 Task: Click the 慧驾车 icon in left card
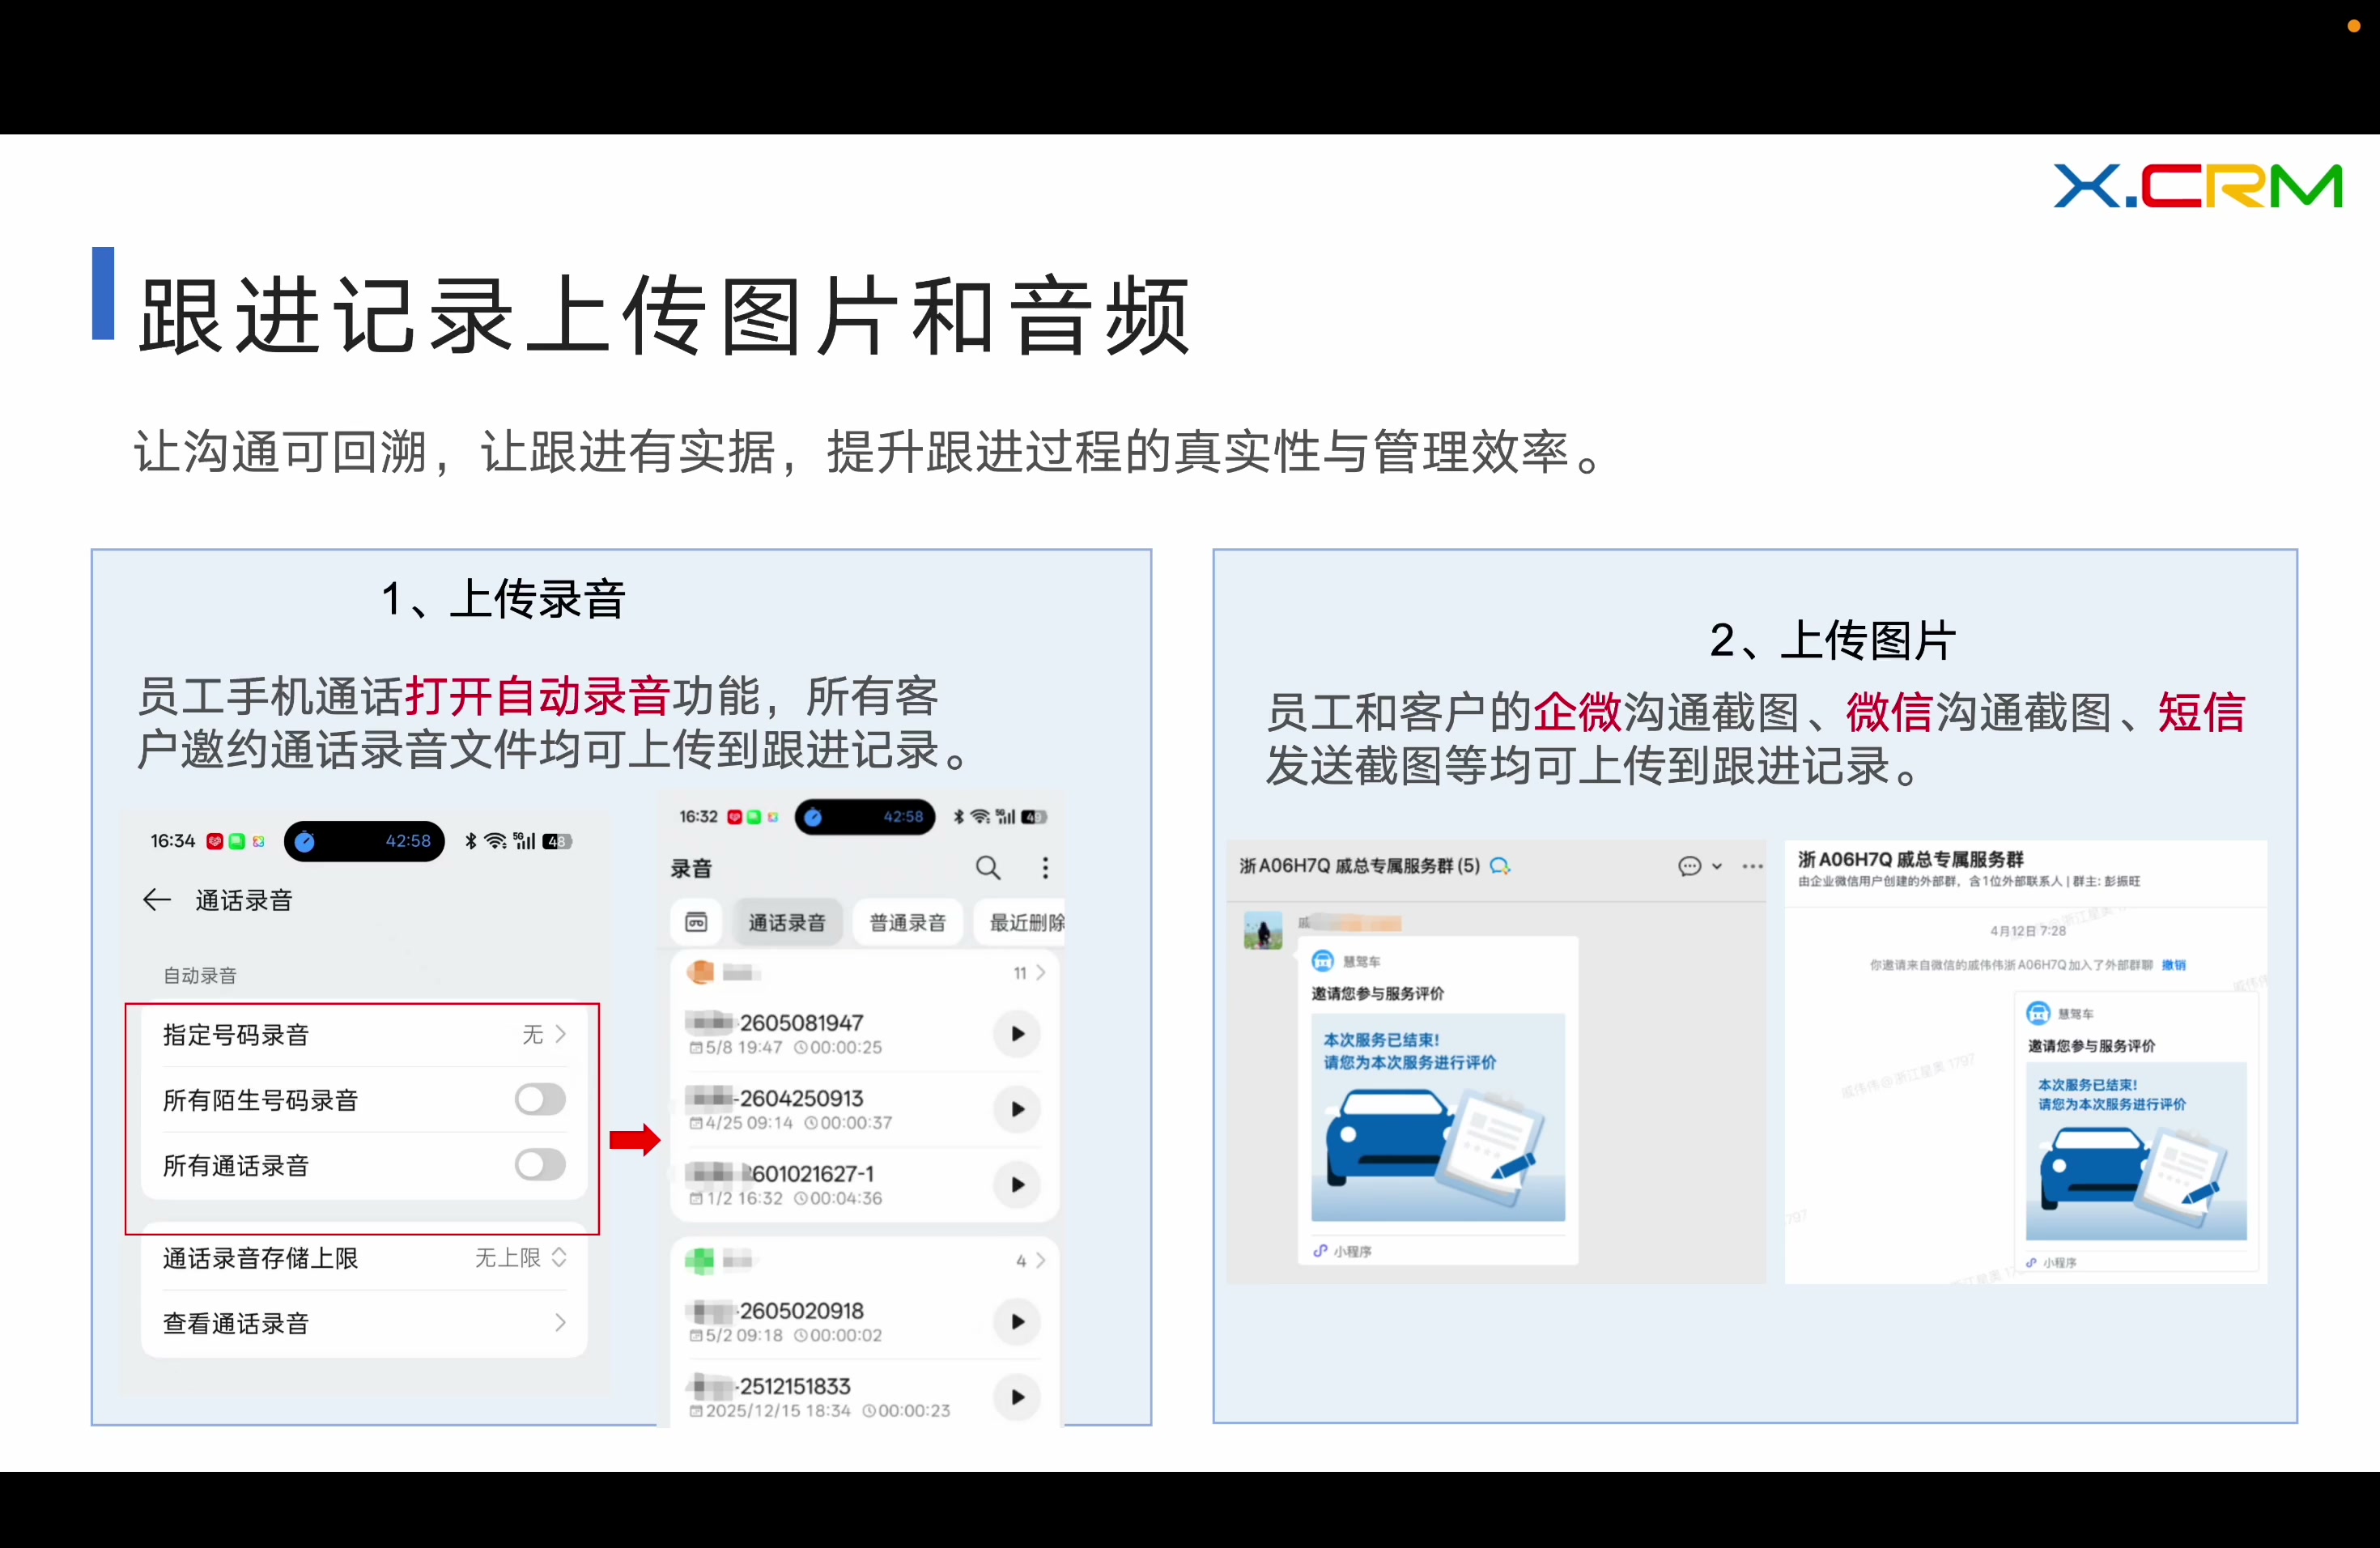pos(1322,961)
